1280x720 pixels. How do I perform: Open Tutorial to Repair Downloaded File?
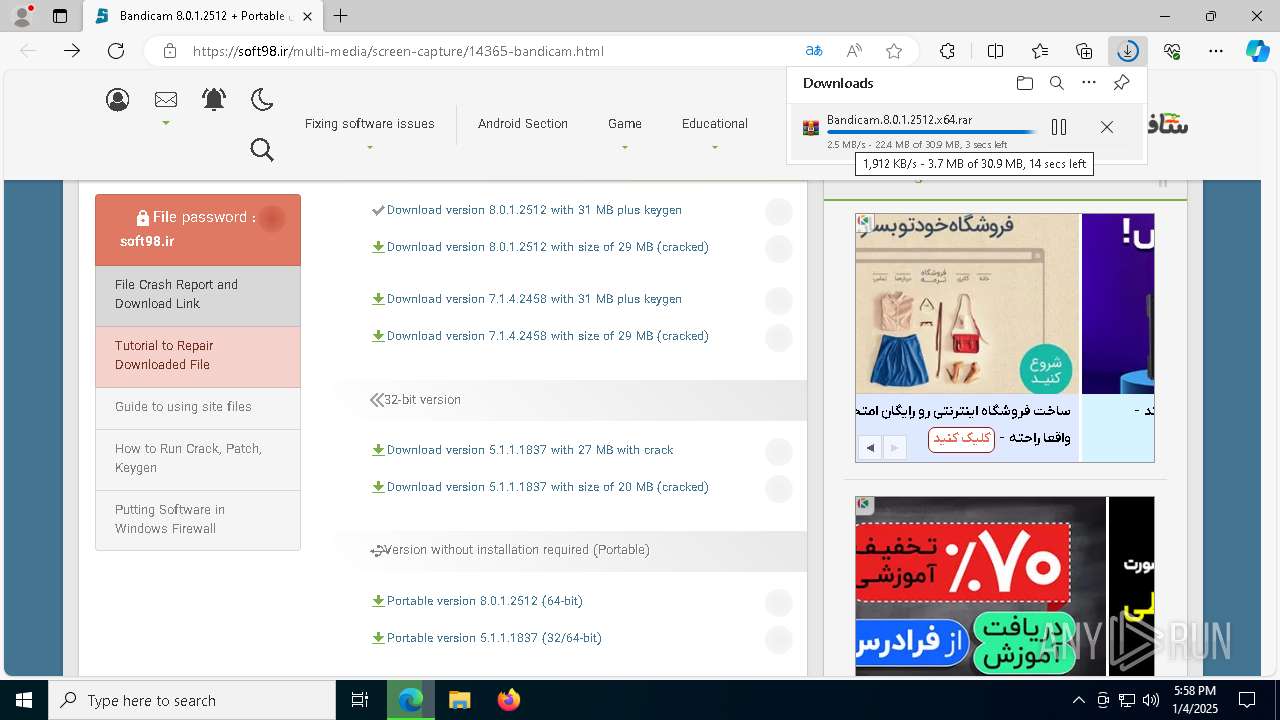click(x=198, y=356)
